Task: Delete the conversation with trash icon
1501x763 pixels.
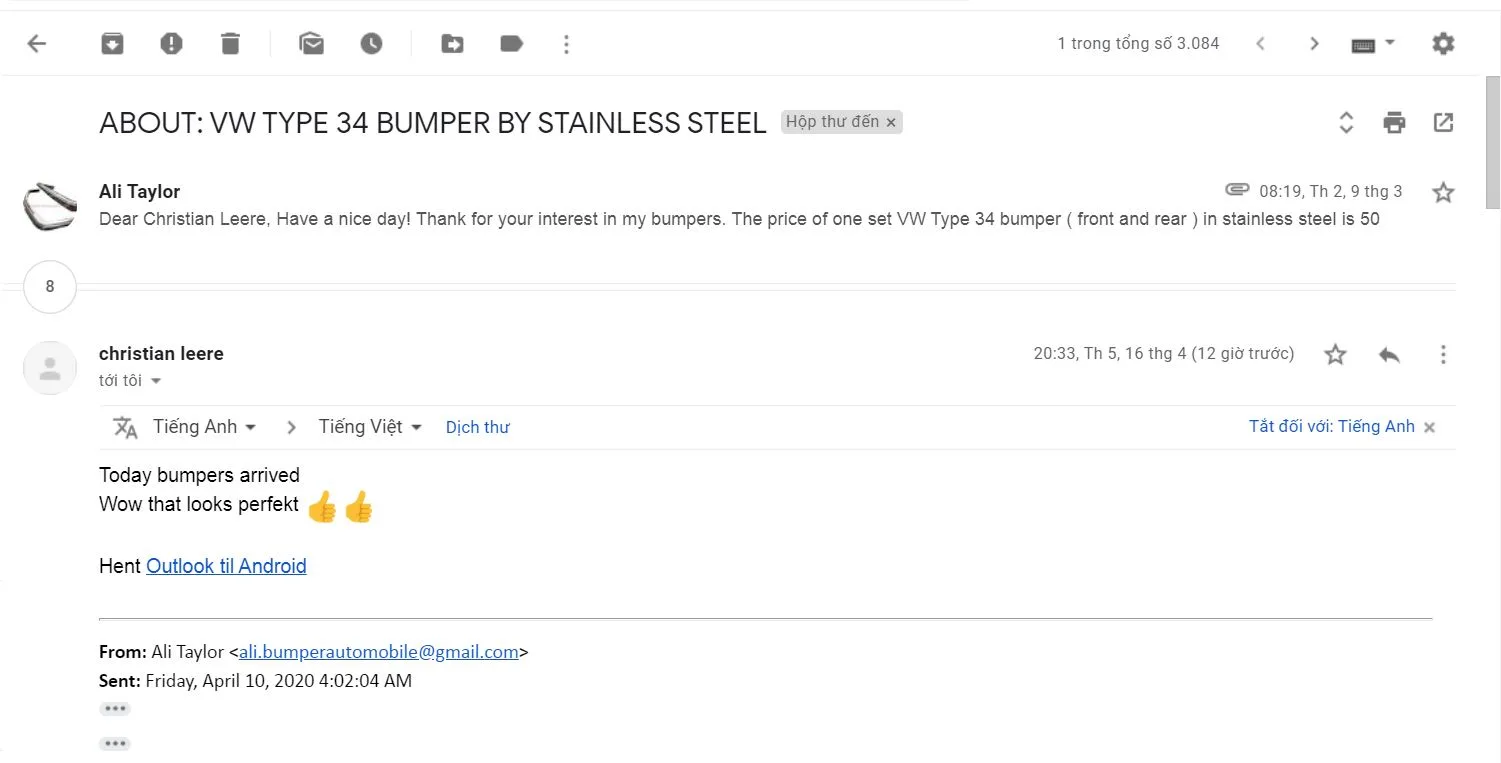Action: [x=231, y=44]
